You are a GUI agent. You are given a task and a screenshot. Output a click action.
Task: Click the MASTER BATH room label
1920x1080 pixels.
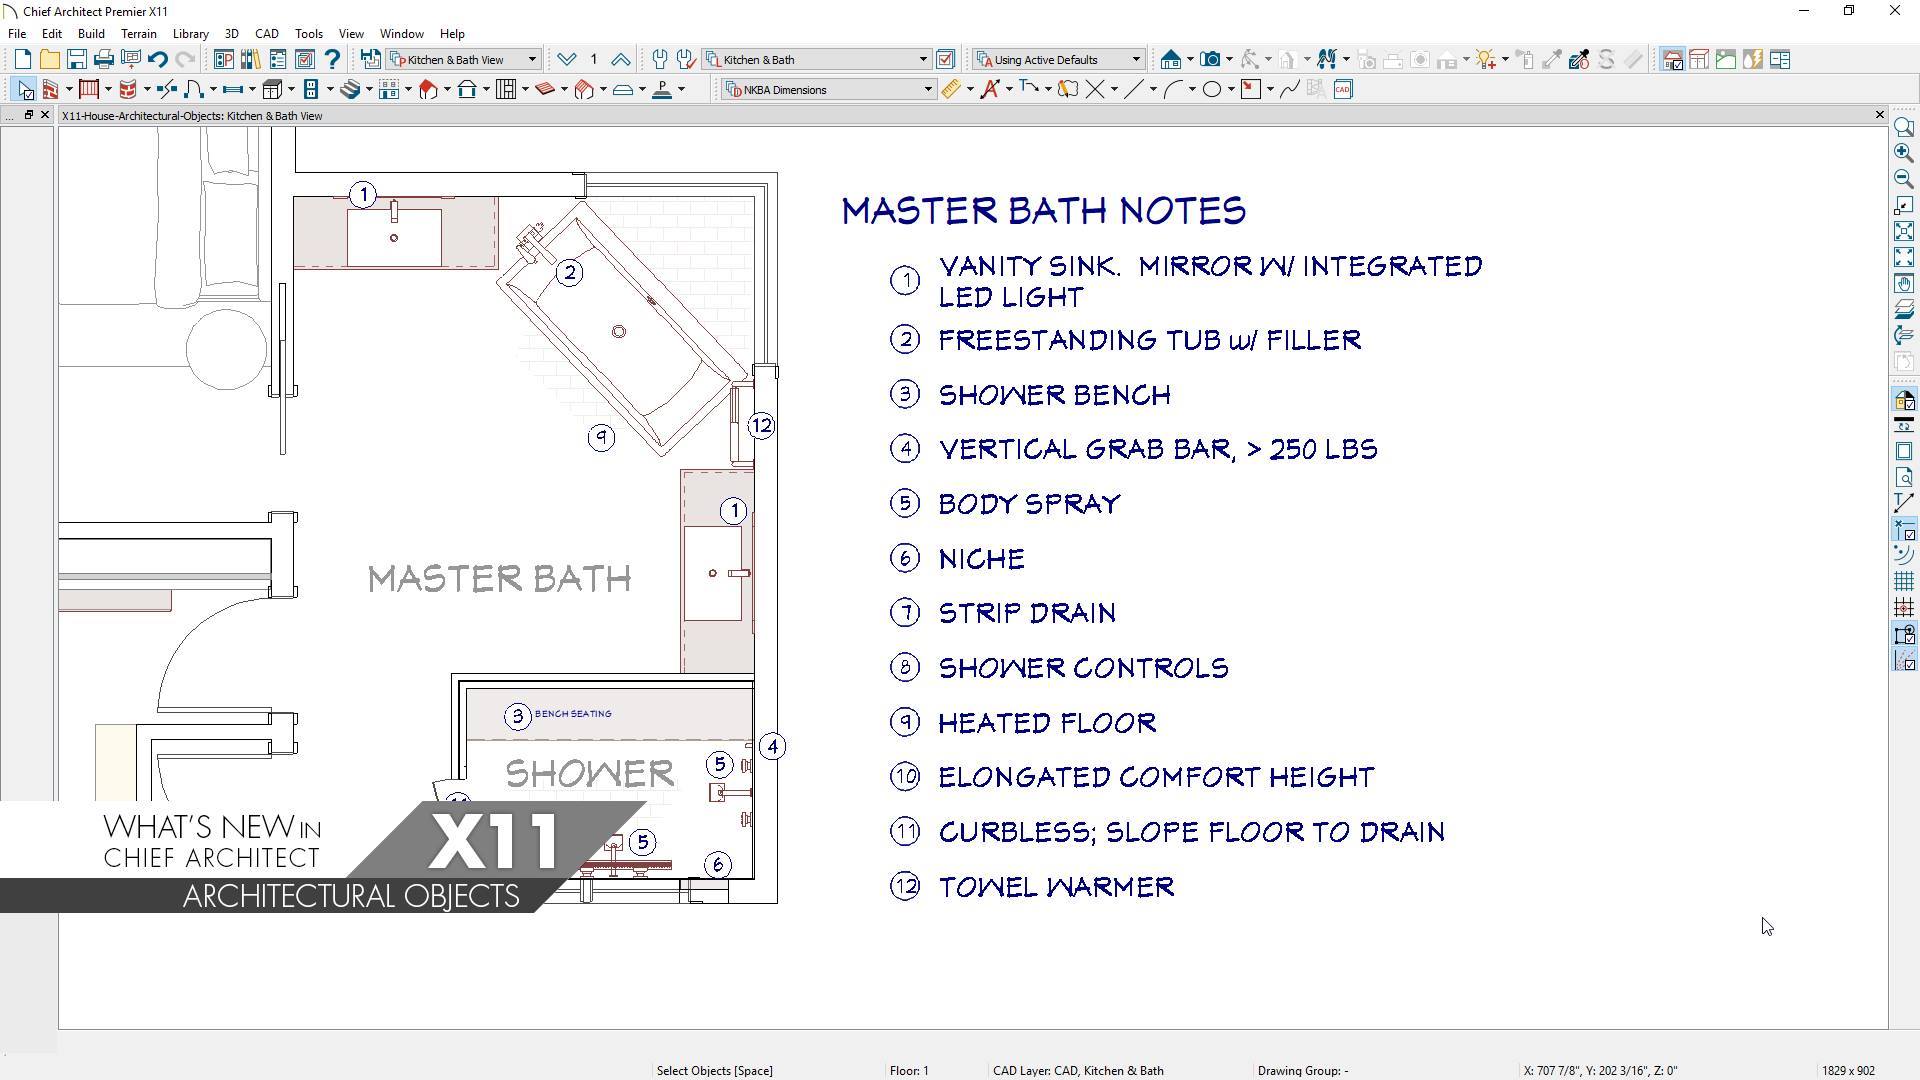pos(499,579)
